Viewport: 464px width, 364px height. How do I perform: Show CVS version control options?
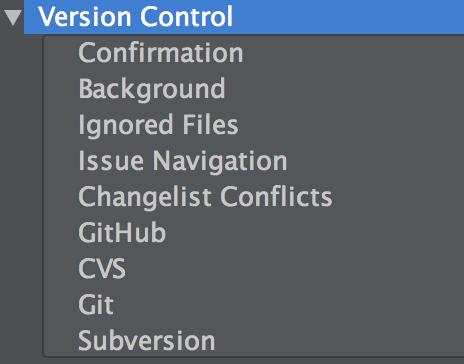[102, 268]
